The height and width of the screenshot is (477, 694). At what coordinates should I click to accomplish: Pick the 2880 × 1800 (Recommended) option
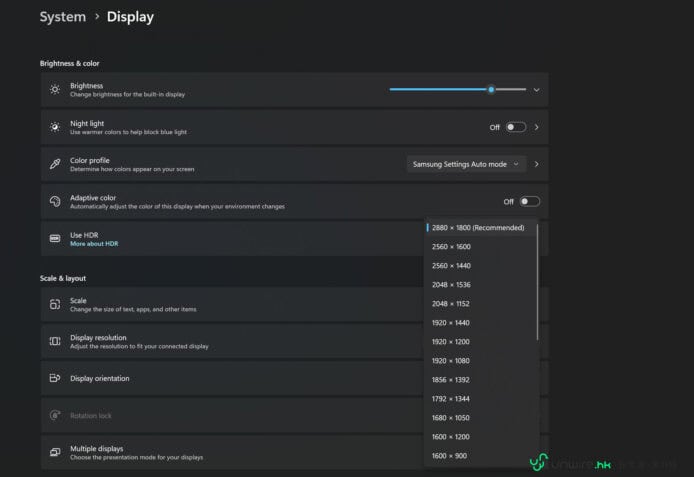478,228
